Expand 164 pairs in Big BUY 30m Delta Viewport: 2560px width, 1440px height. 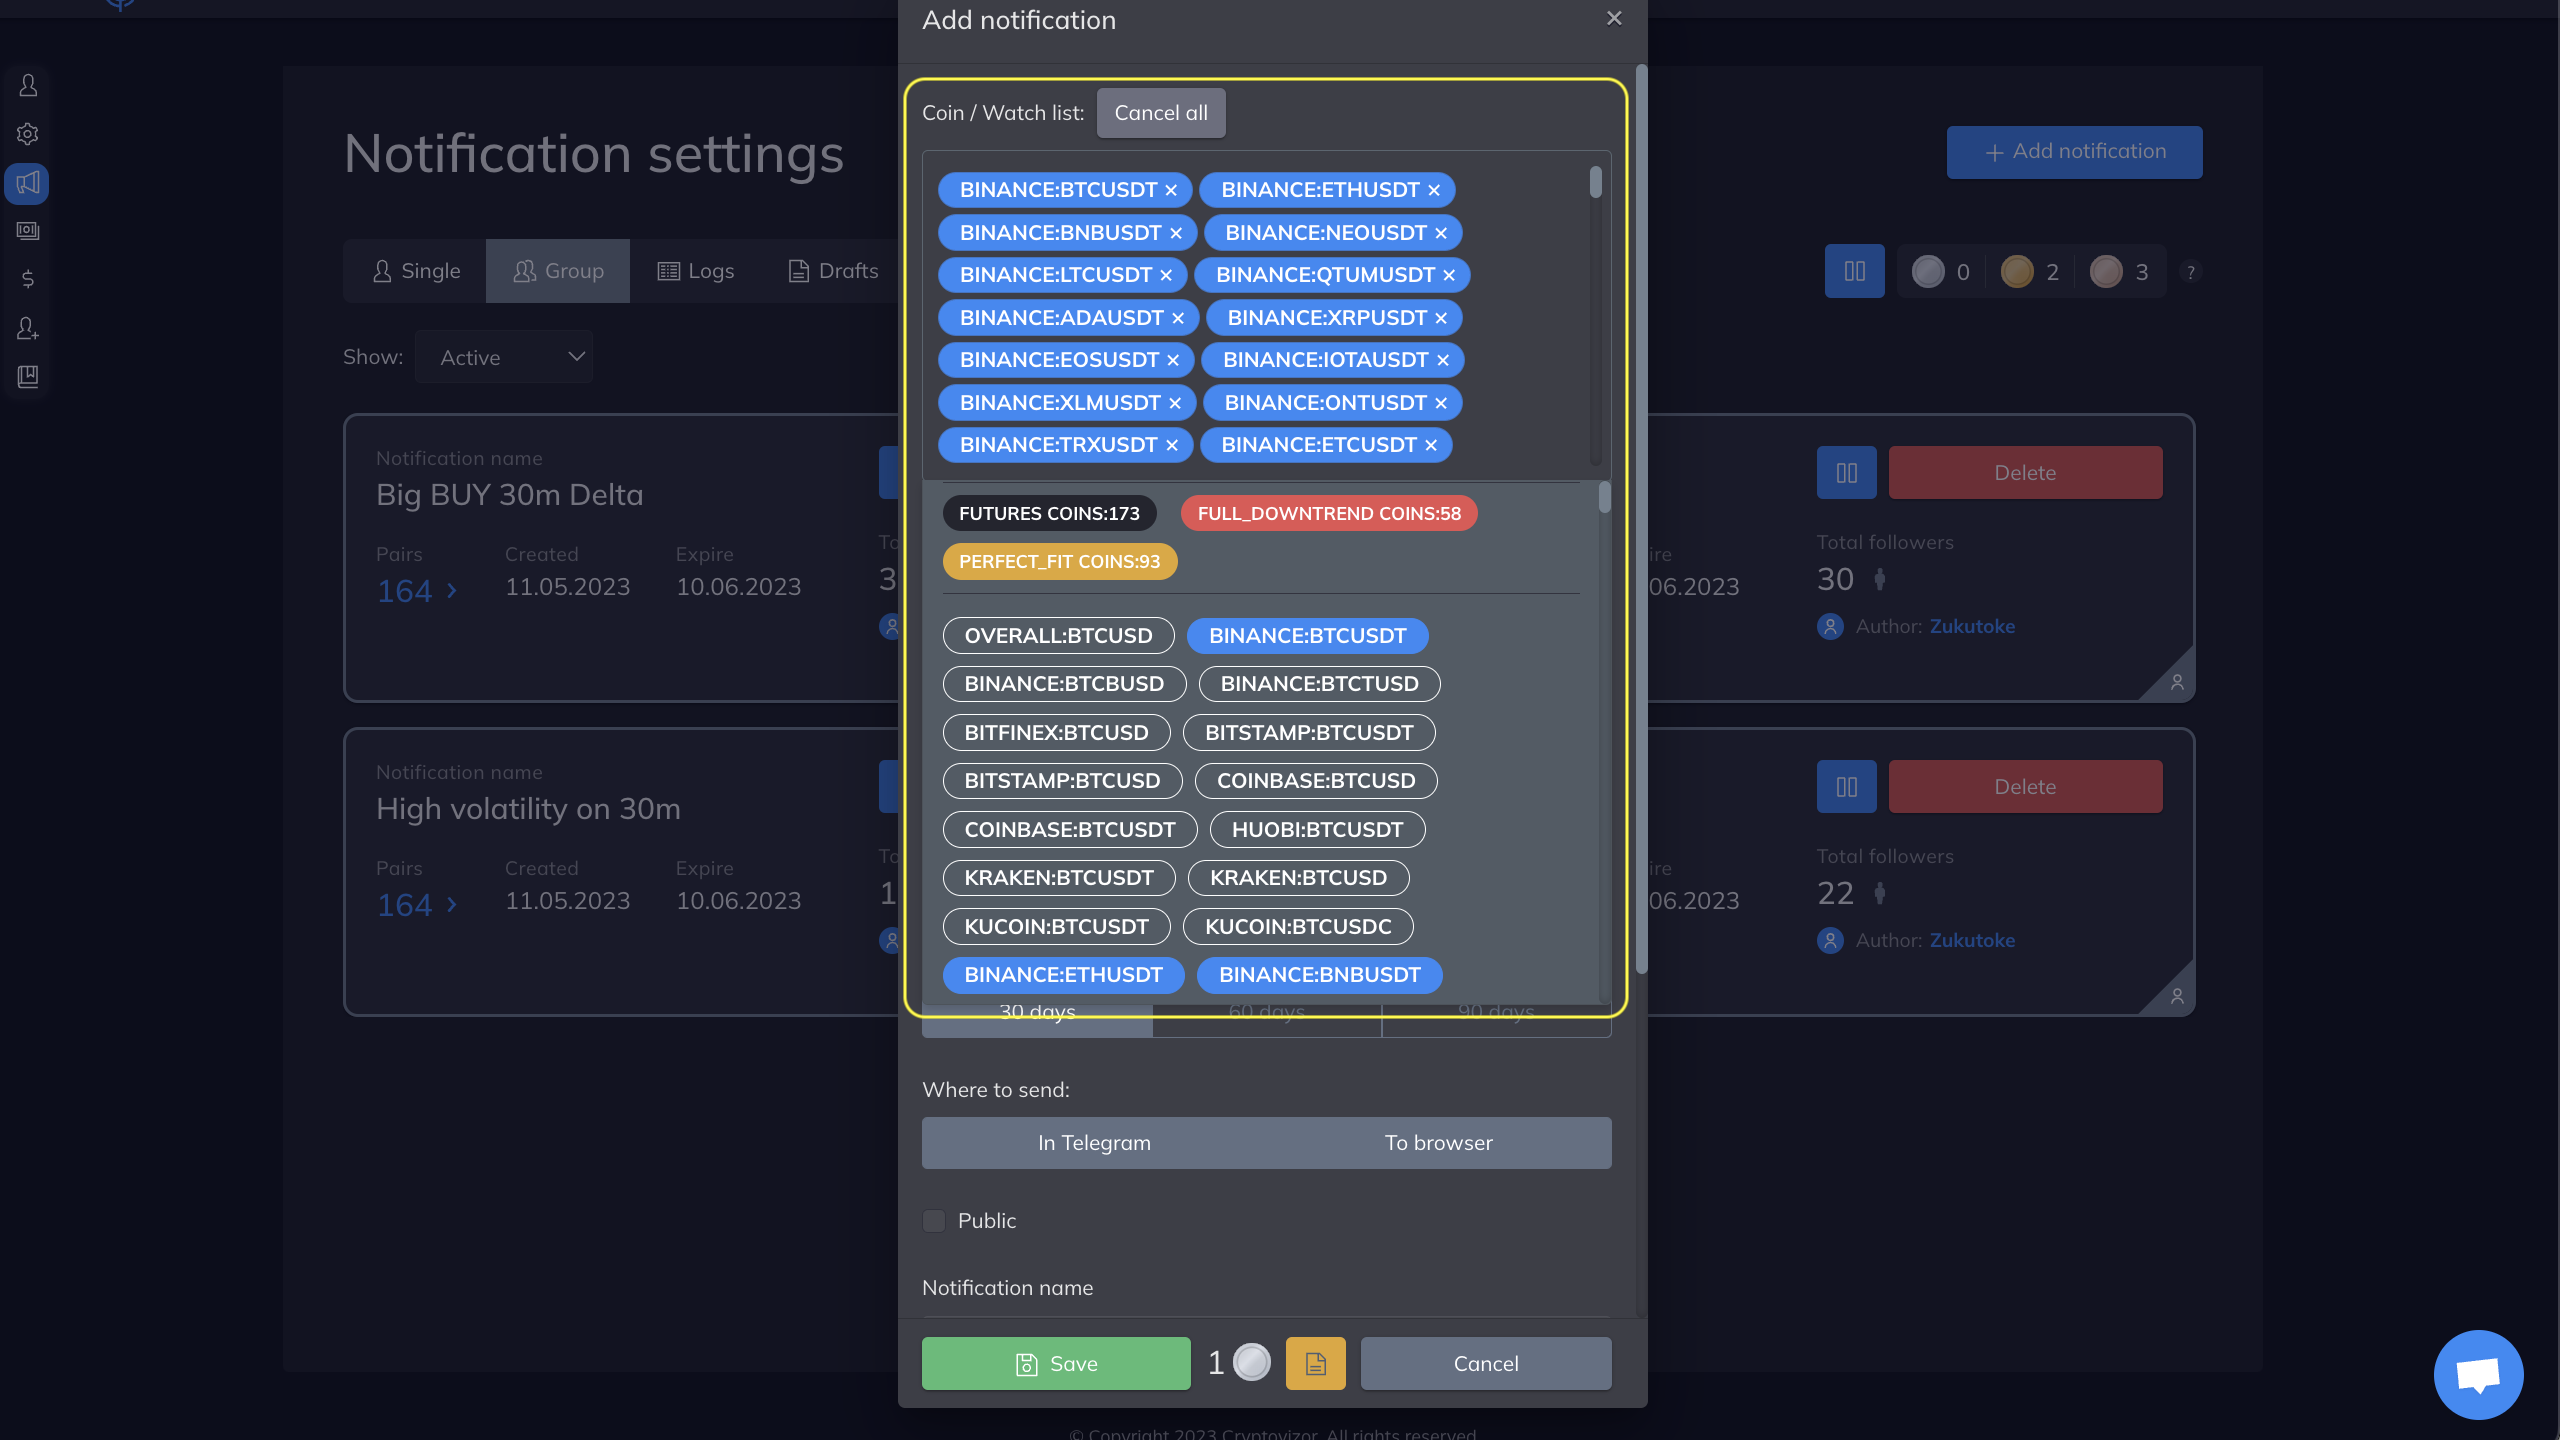point(417,591)
